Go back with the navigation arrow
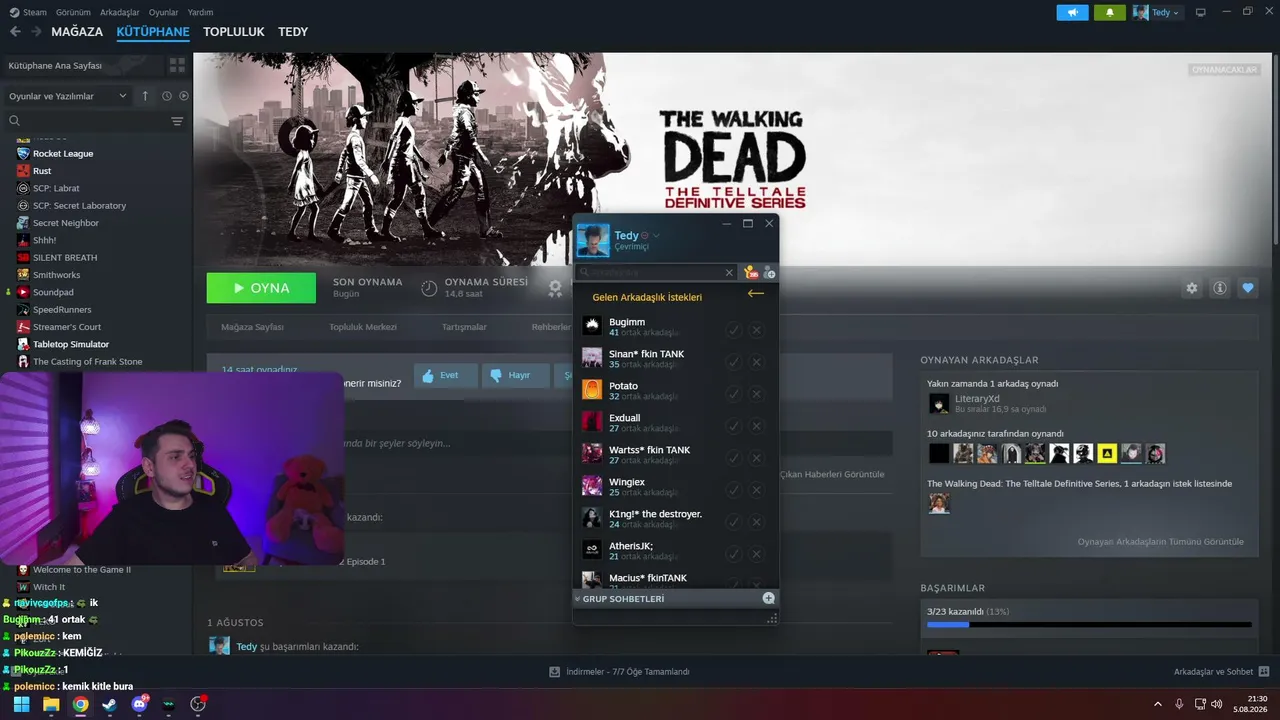Screen dimensions: 1280x720 click(x=15, y=32)
